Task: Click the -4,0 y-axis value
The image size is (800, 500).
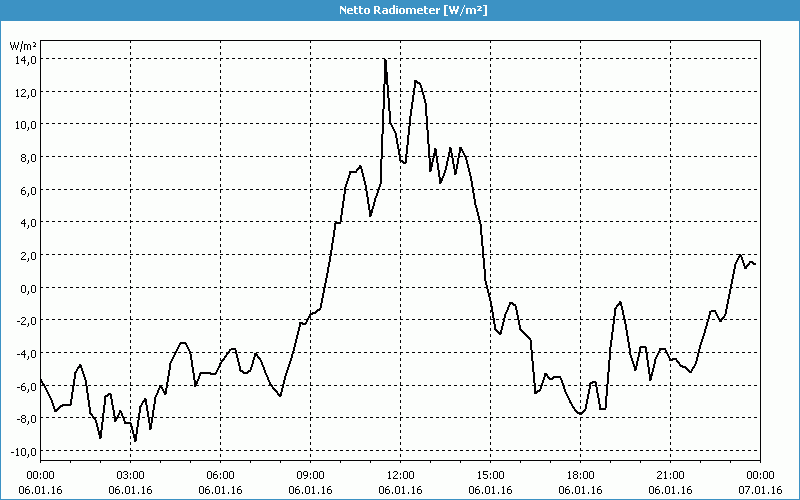Action: (27, 353)
